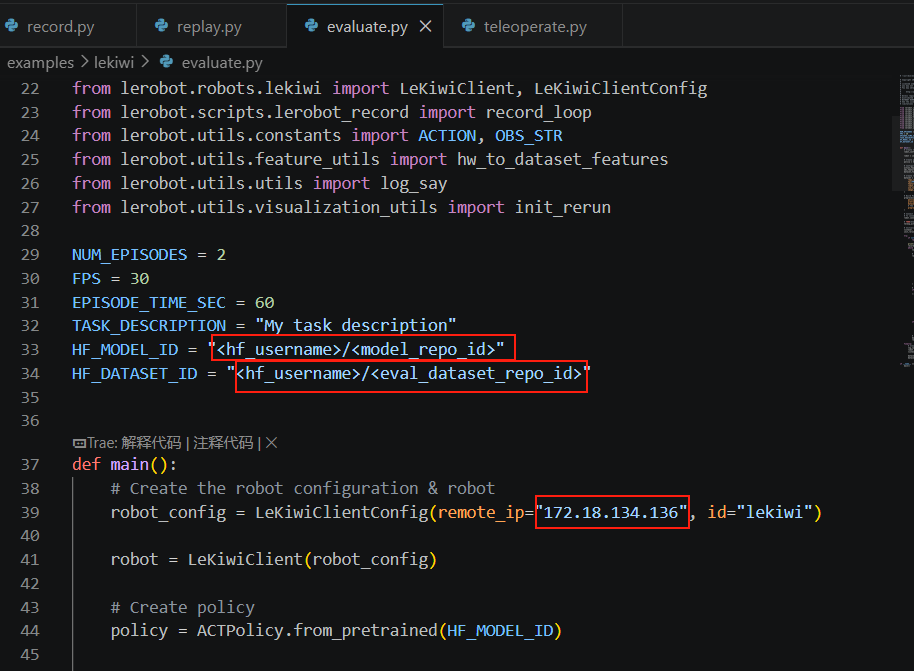This screenshot has height=671, width=914.
Task: Click the TASK_DESCRIPTION variable name
Action: click(149, 325)
